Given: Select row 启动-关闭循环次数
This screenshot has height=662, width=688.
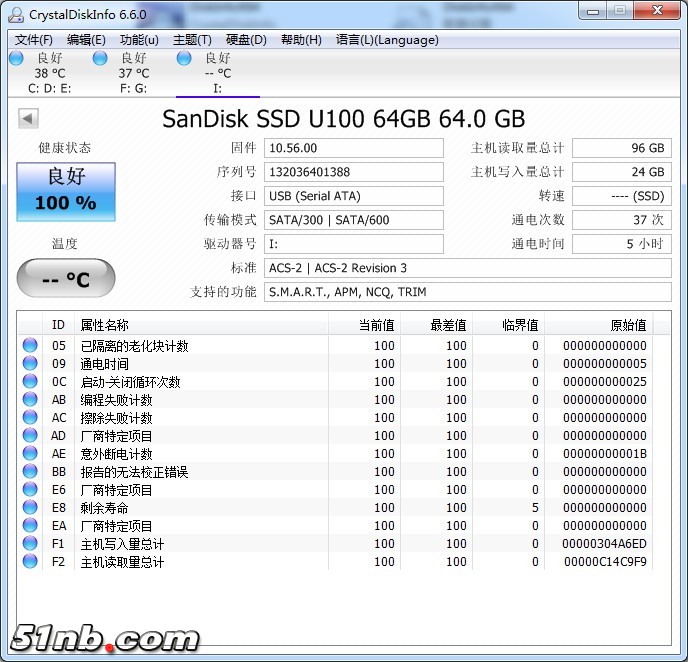Looking at the screenshot, I should coord(336,381).
